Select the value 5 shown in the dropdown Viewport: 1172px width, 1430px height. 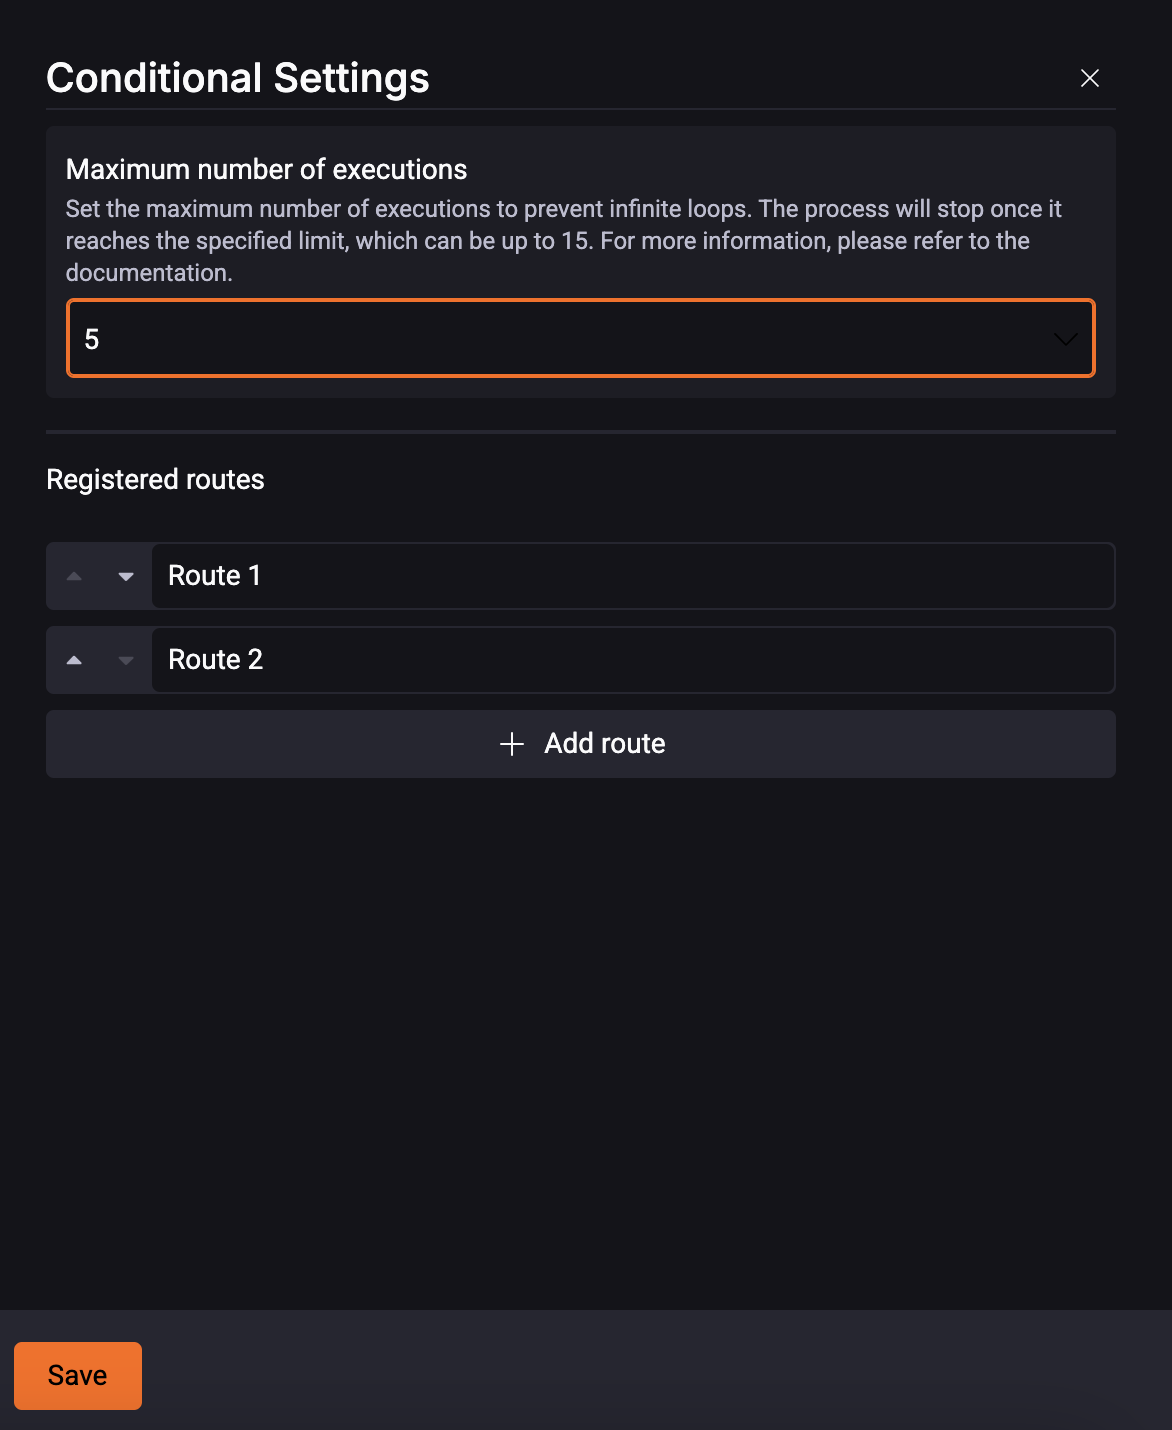[92, 340]
